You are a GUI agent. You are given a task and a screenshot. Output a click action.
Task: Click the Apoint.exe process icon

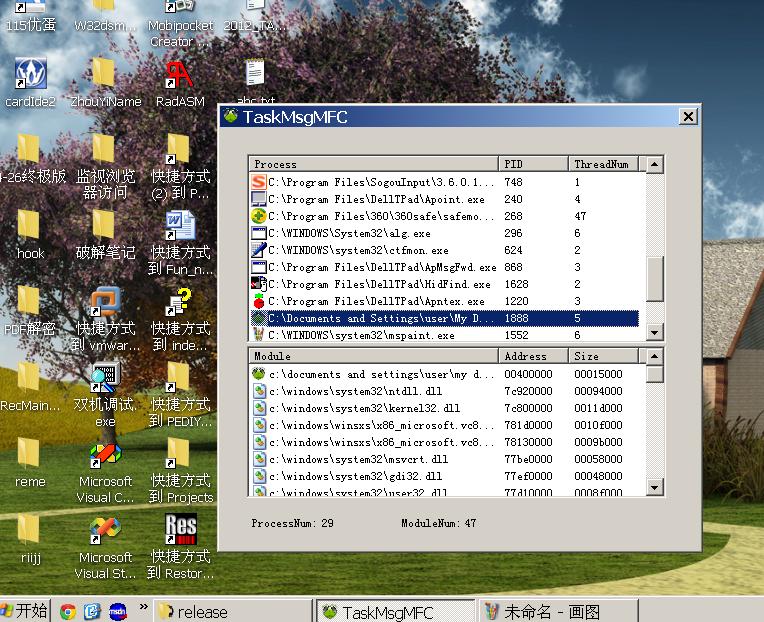[x=259, y=199]
